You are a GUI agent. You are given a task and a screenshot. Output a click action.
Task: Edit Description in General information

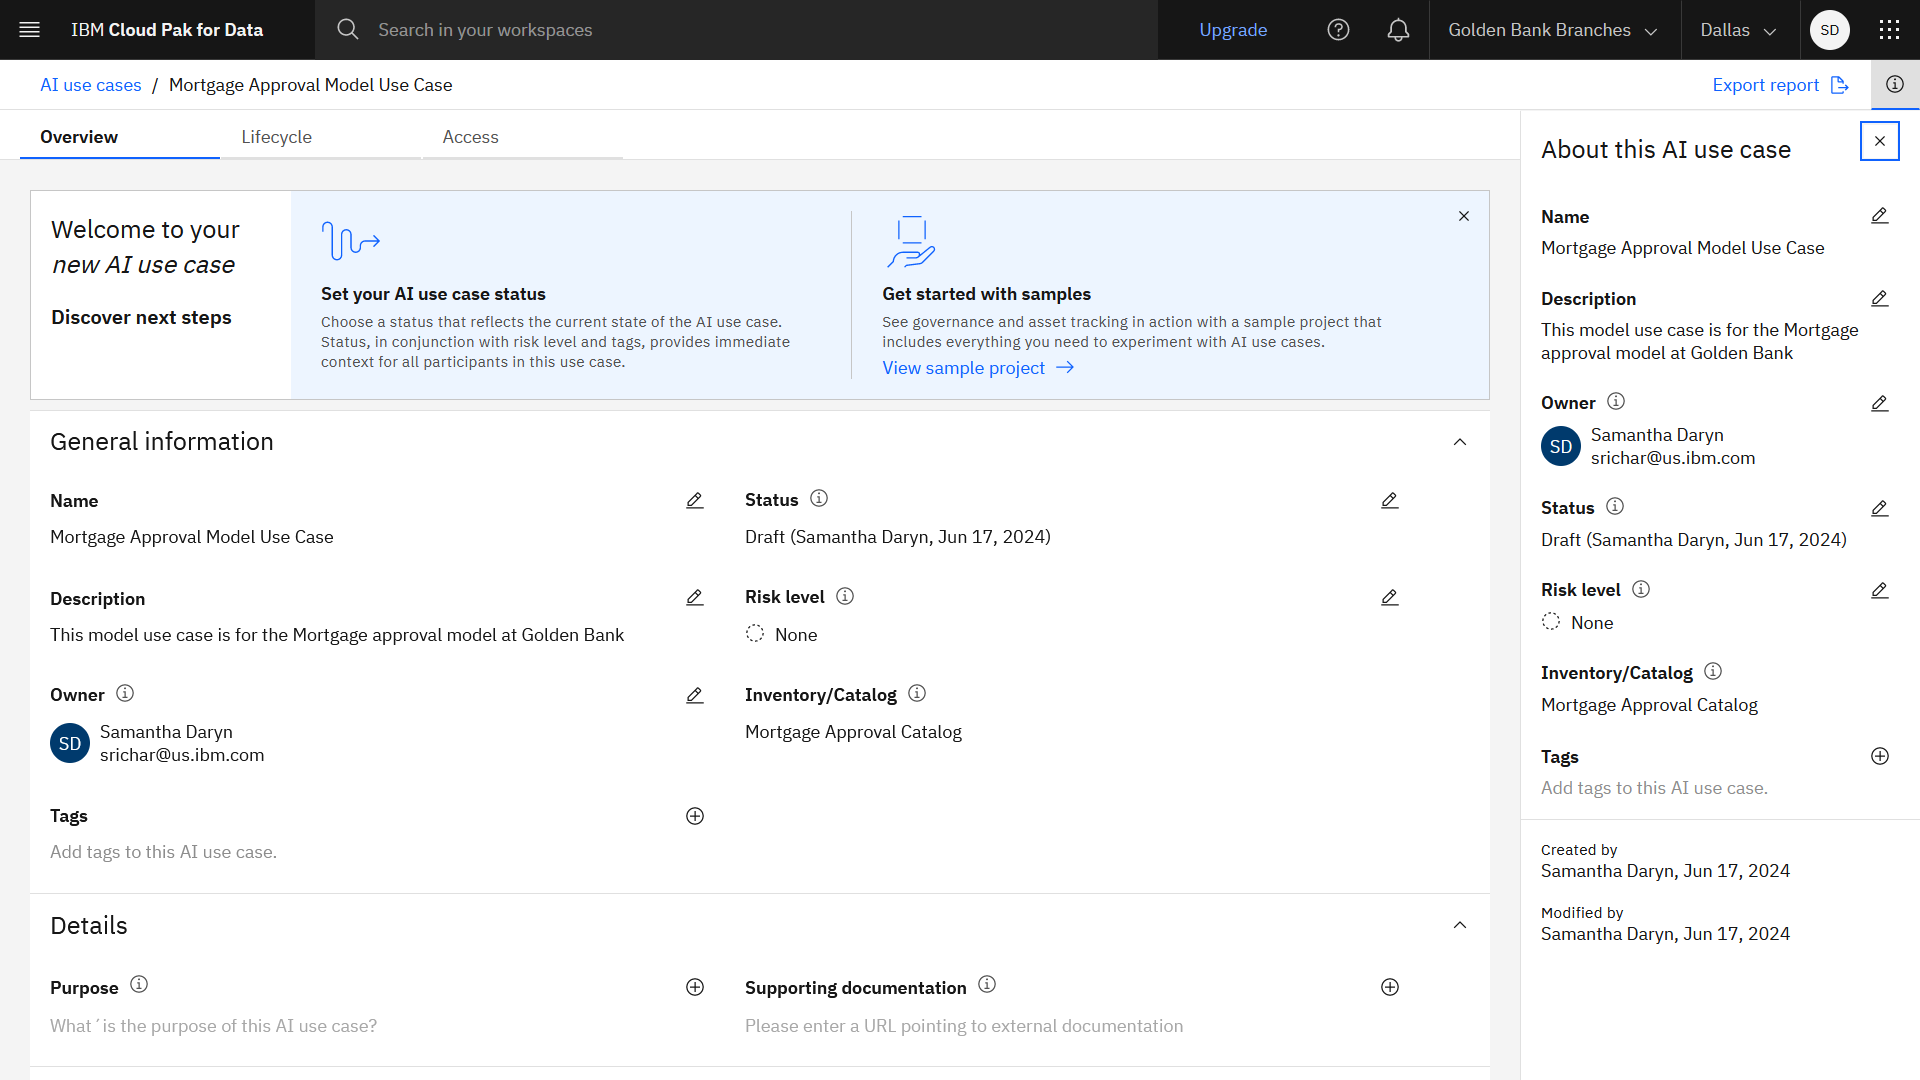(x=695, y=598)
